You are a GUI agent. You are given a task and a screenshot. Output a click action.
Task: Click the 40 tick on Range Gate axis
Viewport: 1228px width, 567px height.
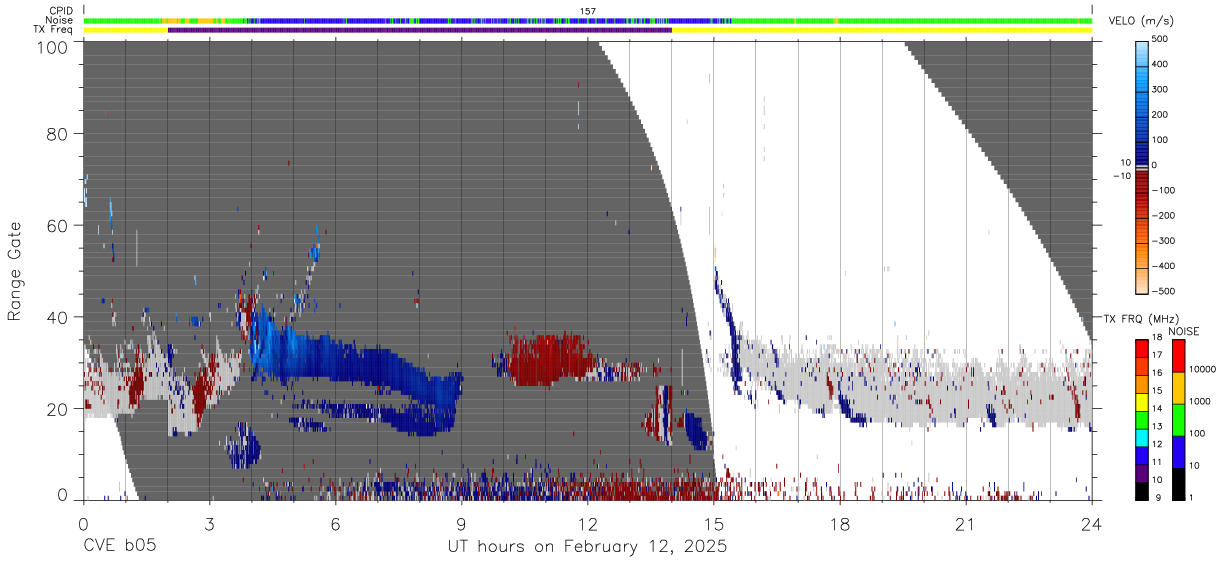pyautogui.click(x=58, y=317)
